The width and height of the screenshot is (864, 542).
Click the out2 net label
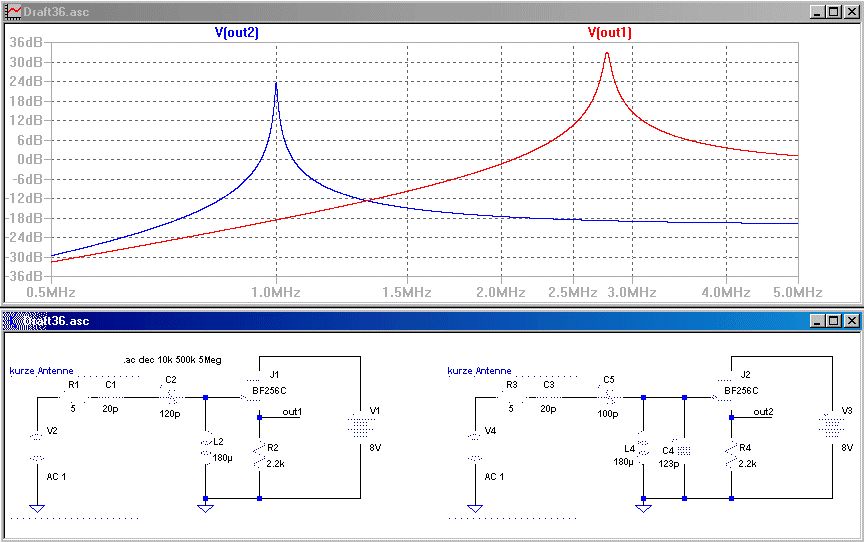[763, 411]
